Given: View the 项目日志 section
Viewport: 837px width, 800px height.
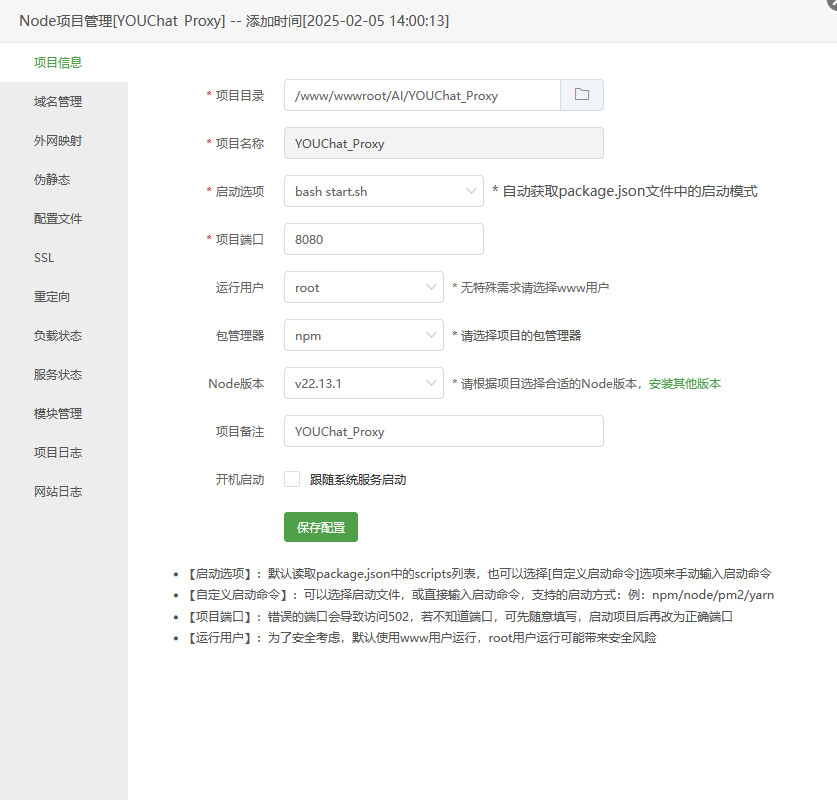Looking at the screenshot, I should [x=56, y=452].
